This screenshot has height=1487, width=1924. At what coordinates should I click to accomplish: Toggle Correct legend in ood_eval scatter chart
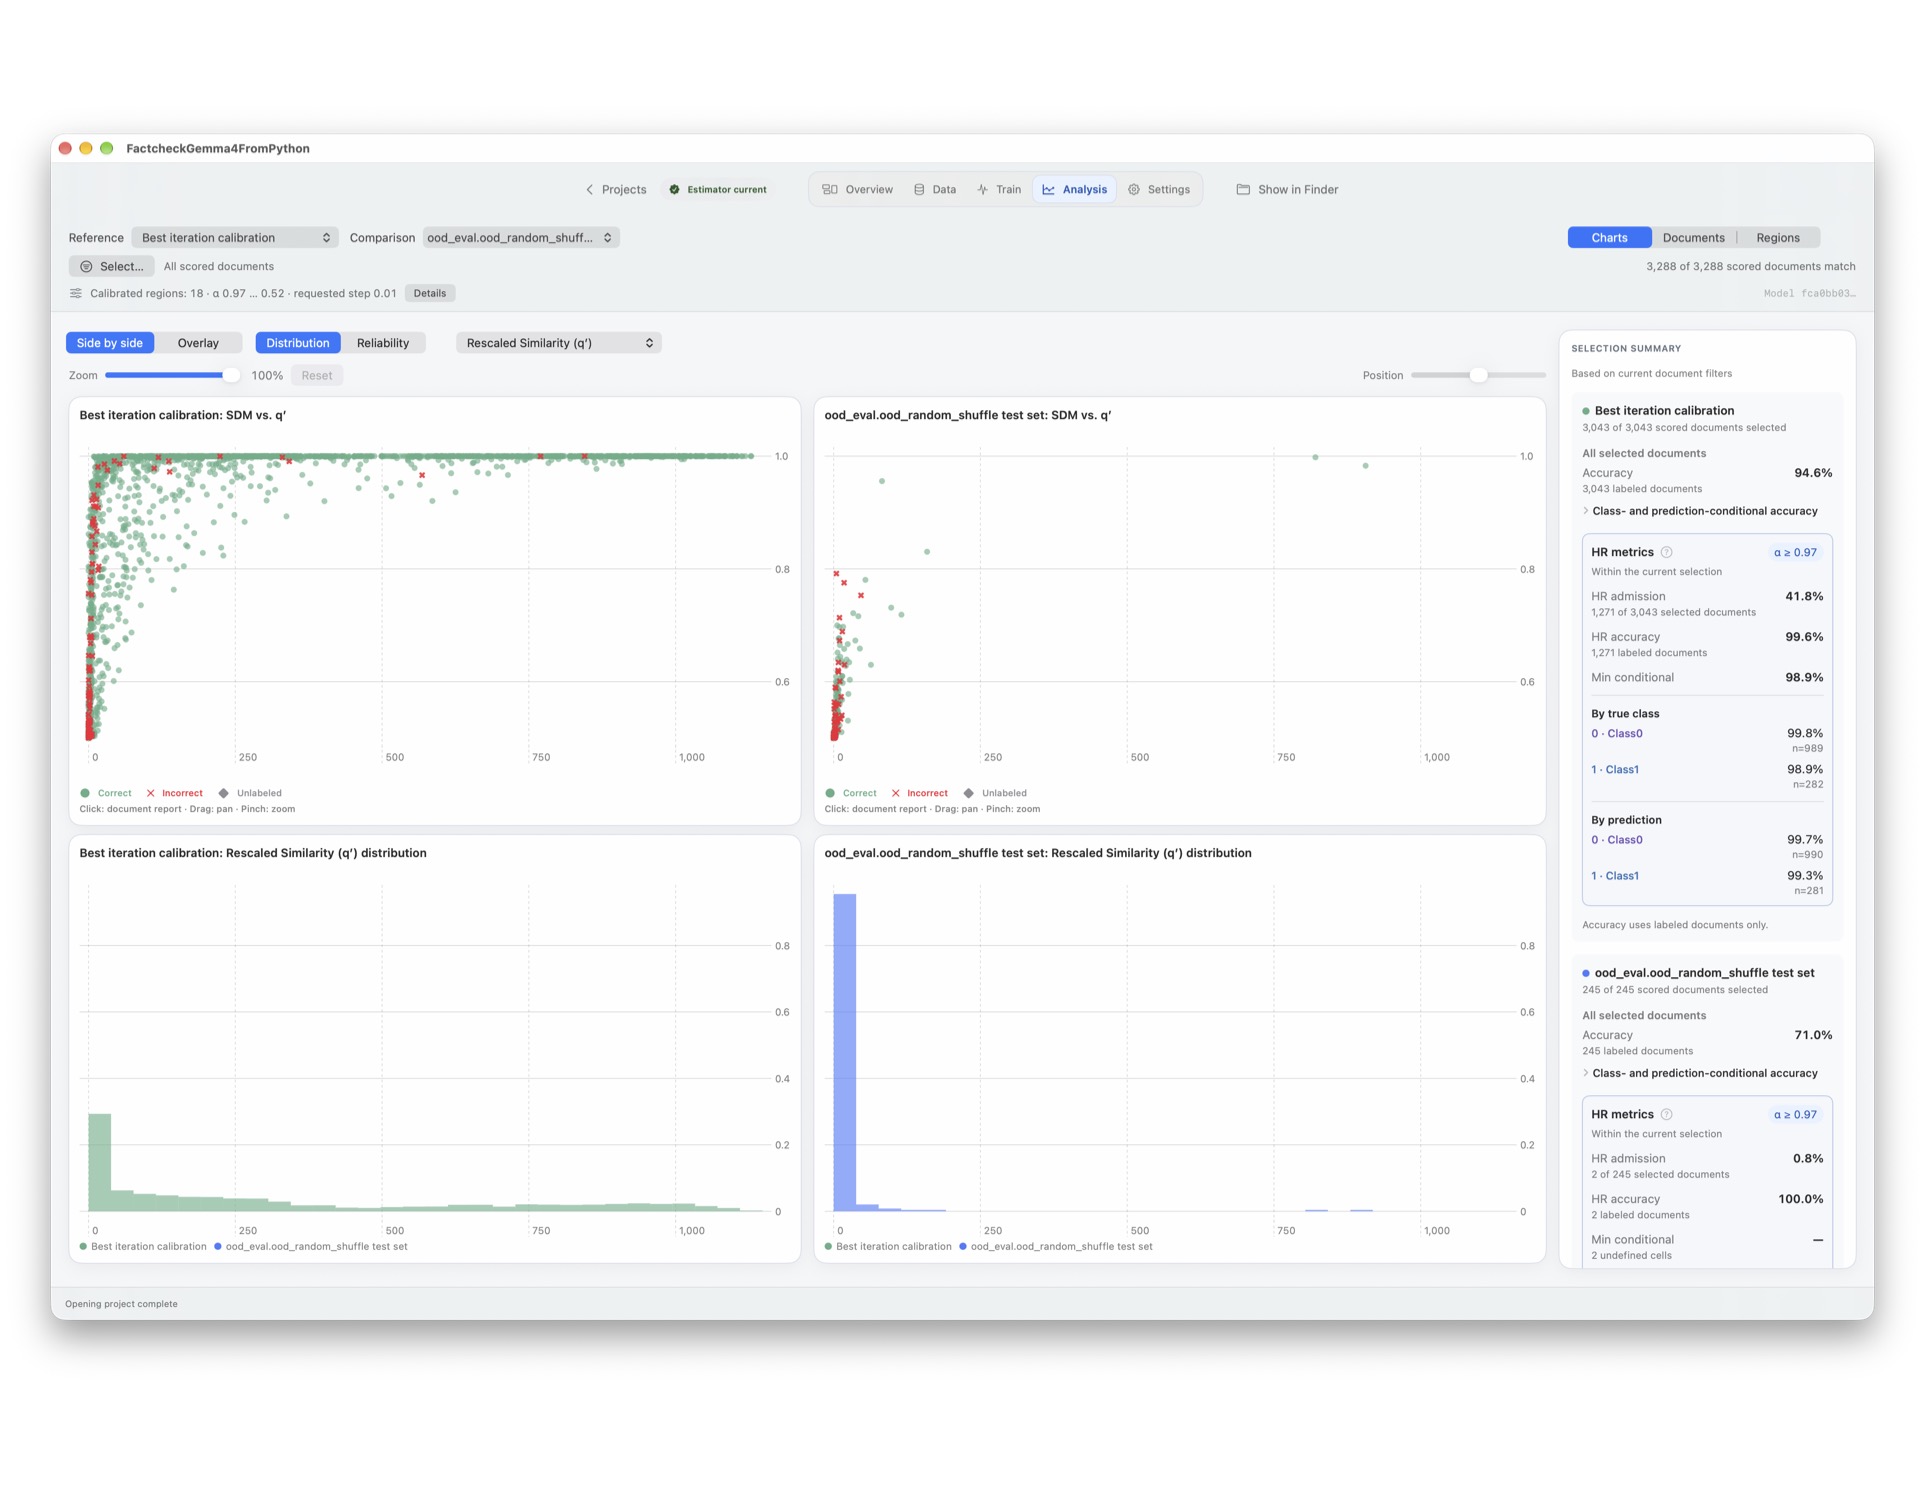coord(851,793)
